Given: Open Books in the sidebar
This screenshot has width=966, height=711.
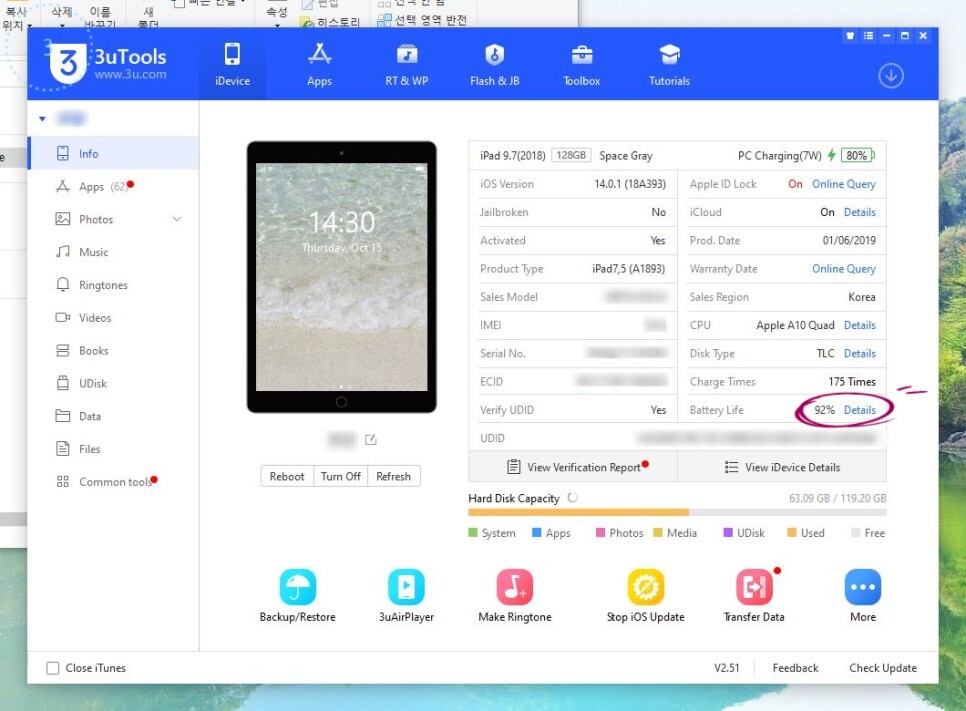Looking at the screenshot, I should click(114, 351).
